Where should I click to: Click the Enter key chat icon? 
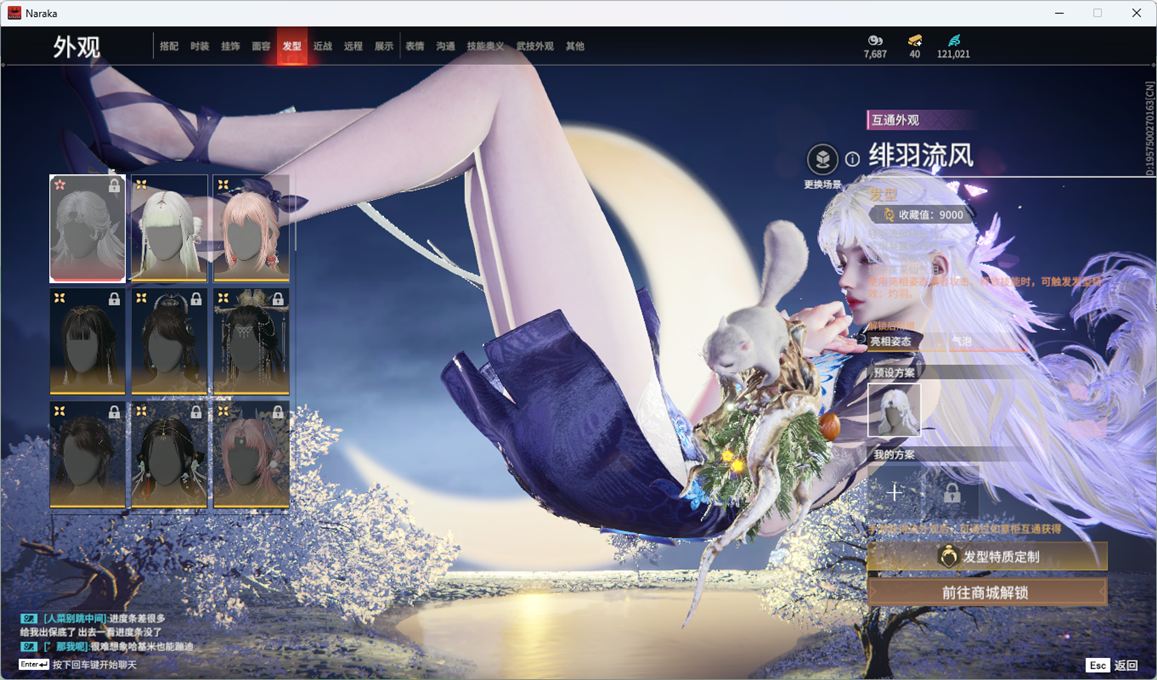(33, 664)
